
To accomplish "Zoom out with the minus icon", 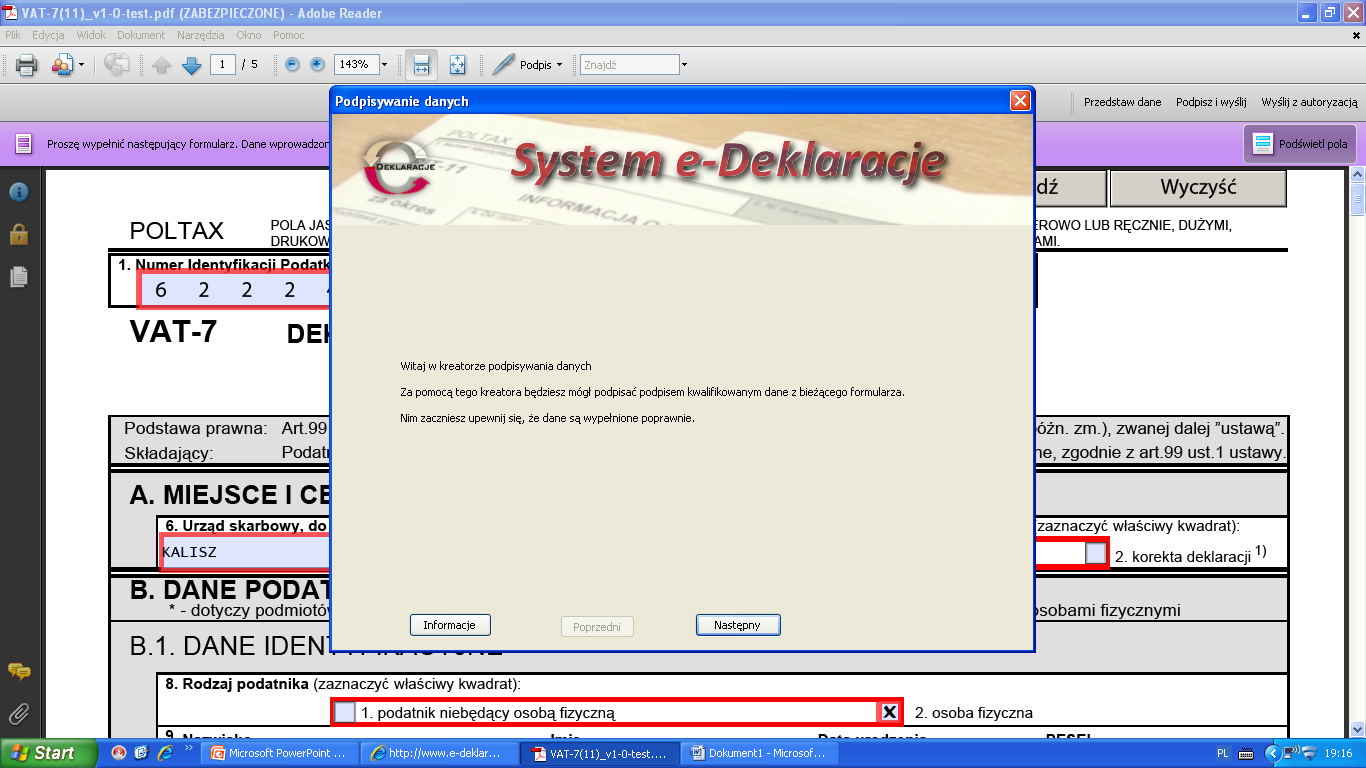I will (x=292, y=64).
